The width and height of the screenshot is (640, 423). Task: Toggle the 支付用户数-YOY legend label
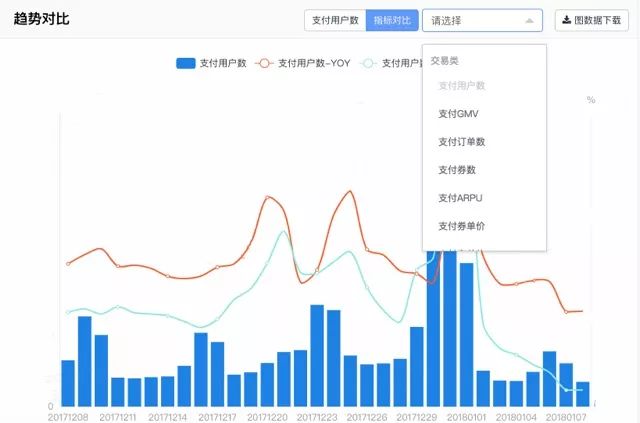[x=314, y=63]
